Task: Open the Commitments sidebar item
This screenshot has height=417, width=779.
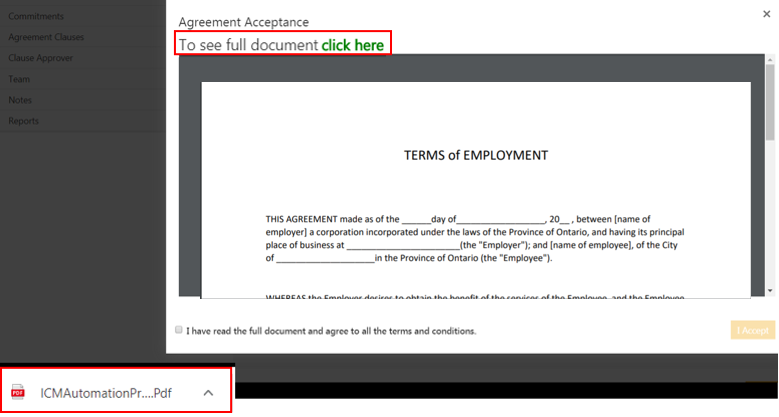Action: [36, 16]
